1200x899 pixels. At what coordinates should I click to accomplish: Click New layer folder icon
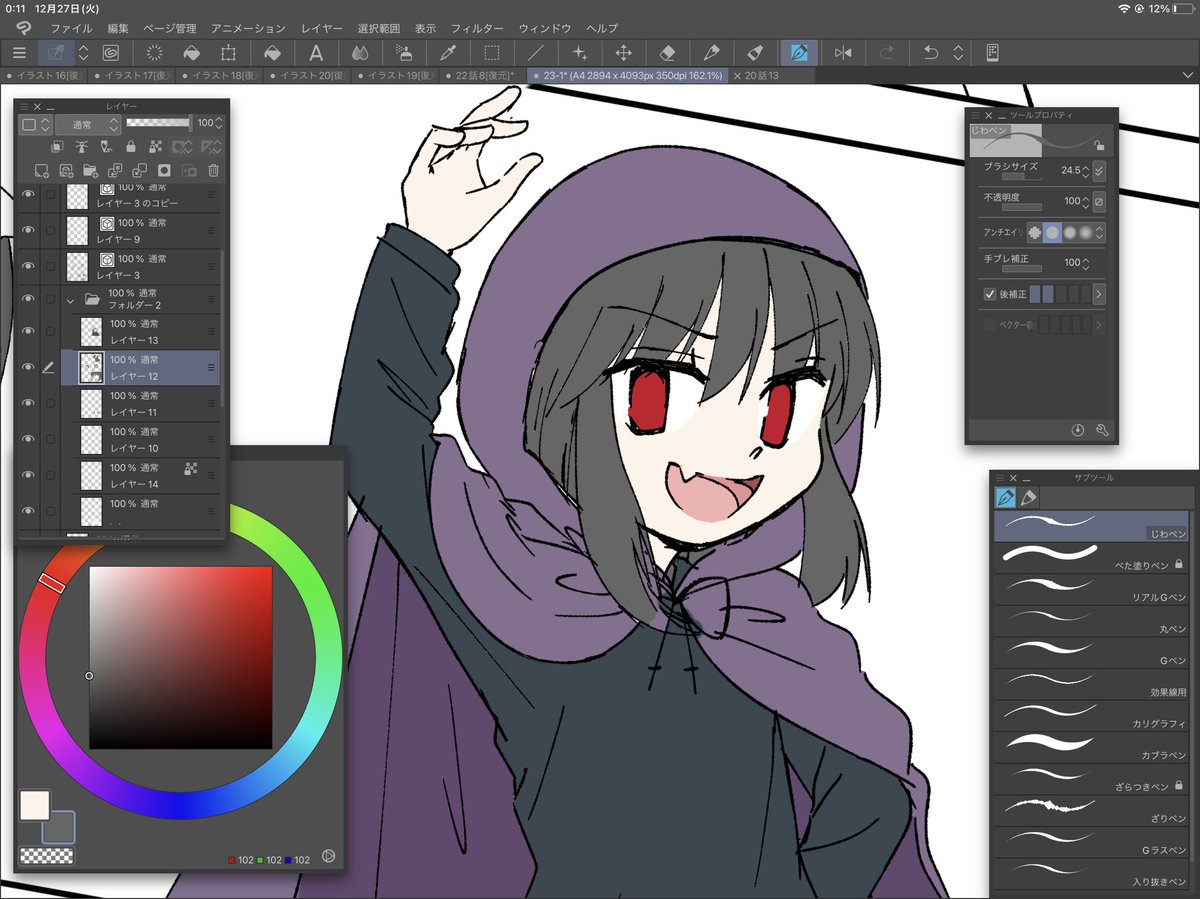click(x=90, y=171)
